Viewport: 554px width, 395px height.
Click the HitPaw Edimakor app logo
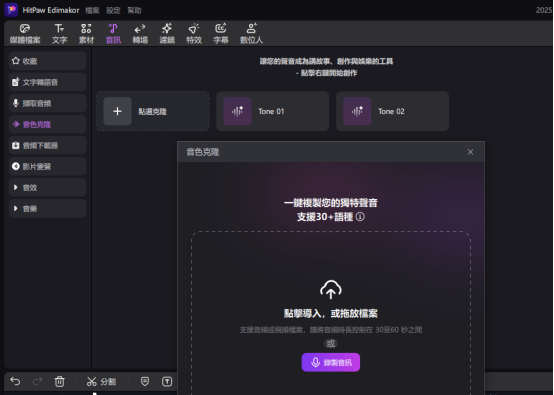(11, 10)
